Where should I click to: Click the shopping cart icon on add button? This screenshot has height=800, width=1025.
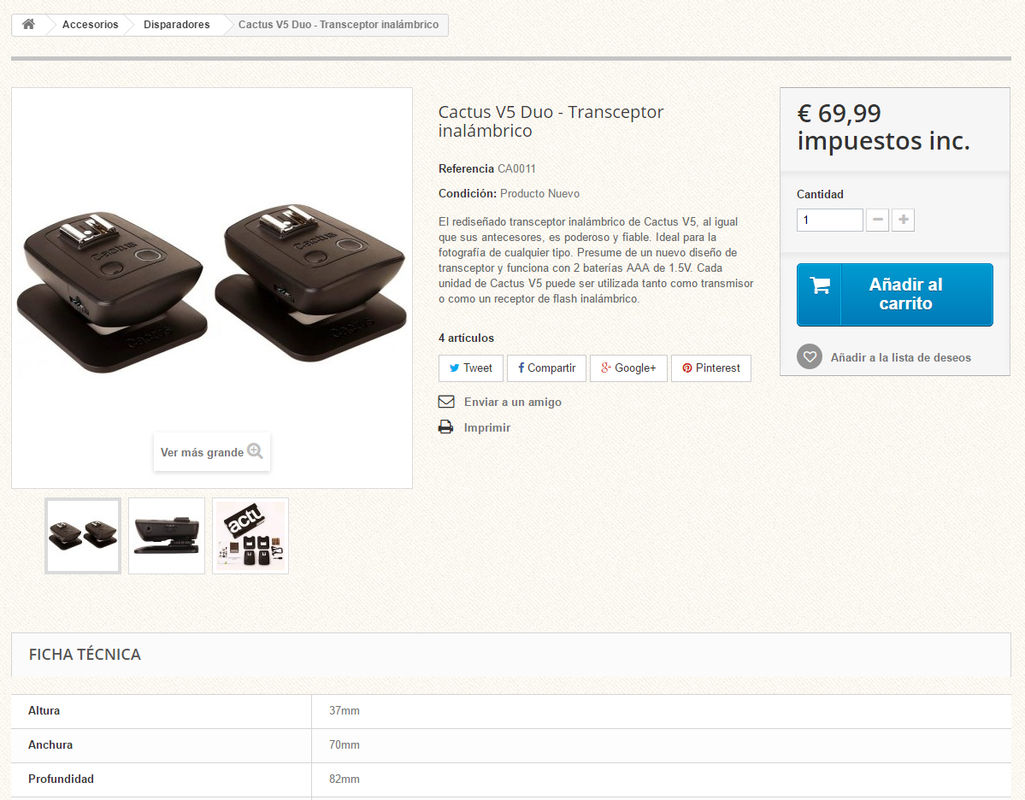[x=820, y=285]
